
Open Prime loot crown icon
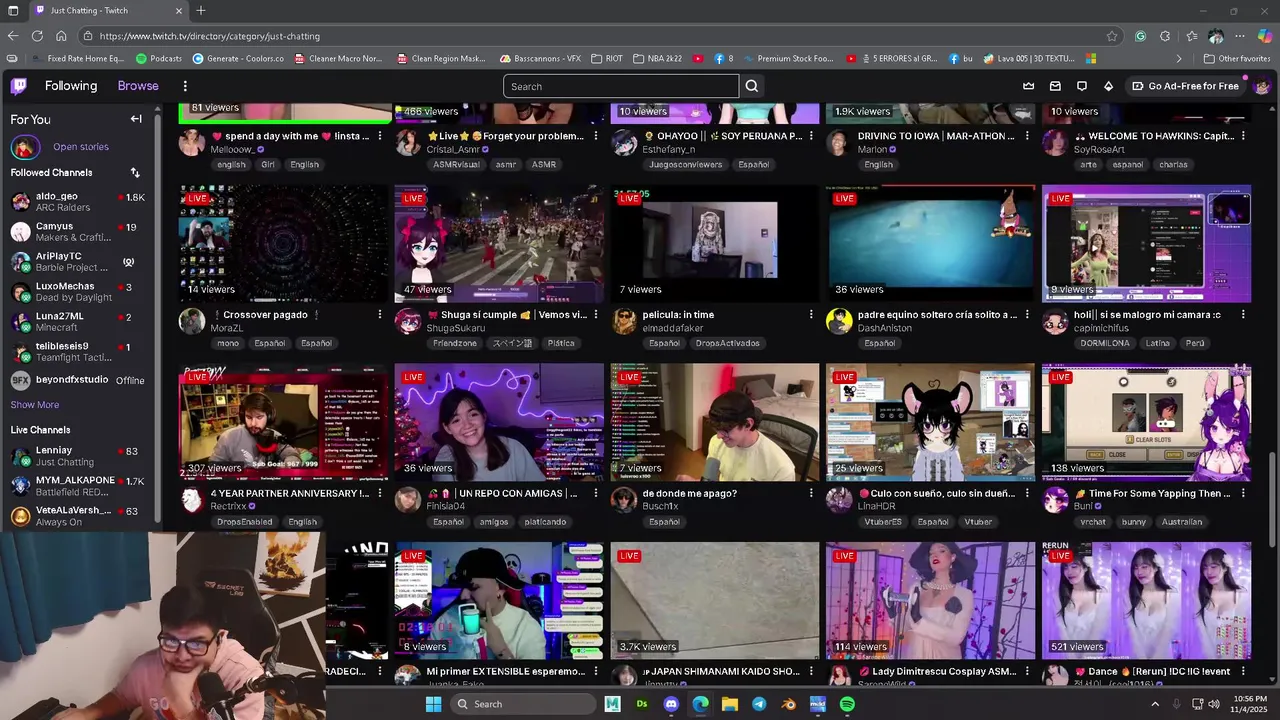point(1028,86)
